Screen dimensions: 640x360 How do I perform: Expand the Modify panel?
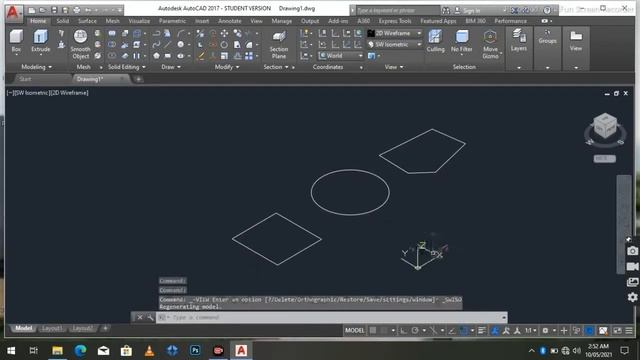[x=227, y=67]
